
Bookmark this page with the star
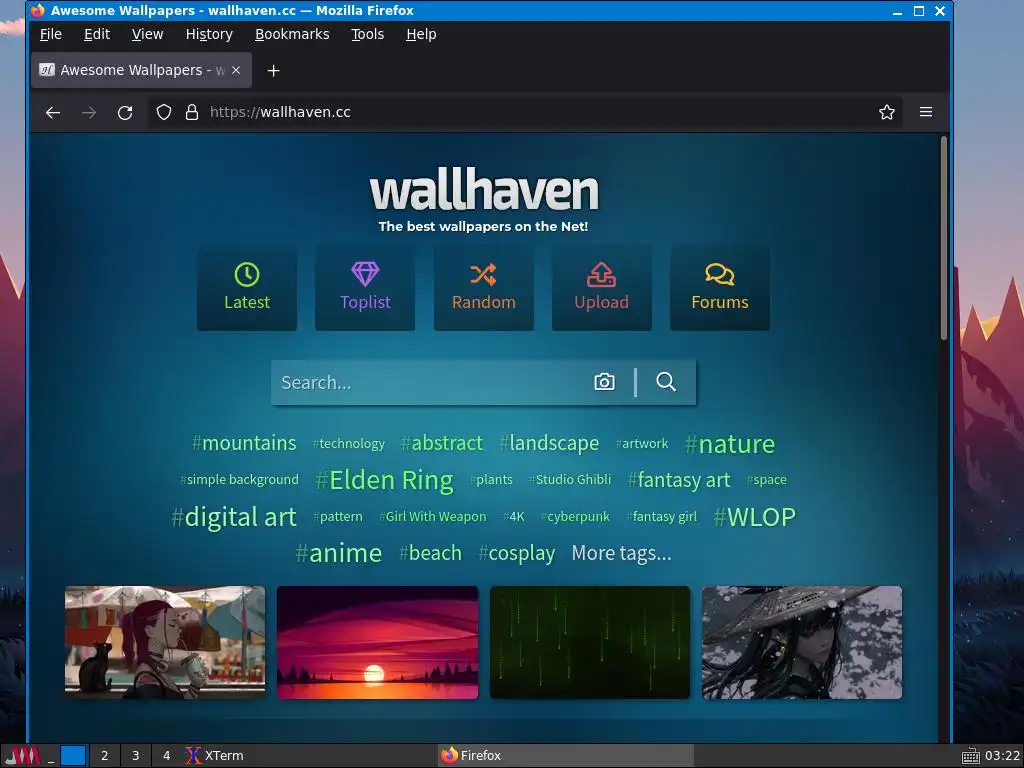click(x=886, y=112)
